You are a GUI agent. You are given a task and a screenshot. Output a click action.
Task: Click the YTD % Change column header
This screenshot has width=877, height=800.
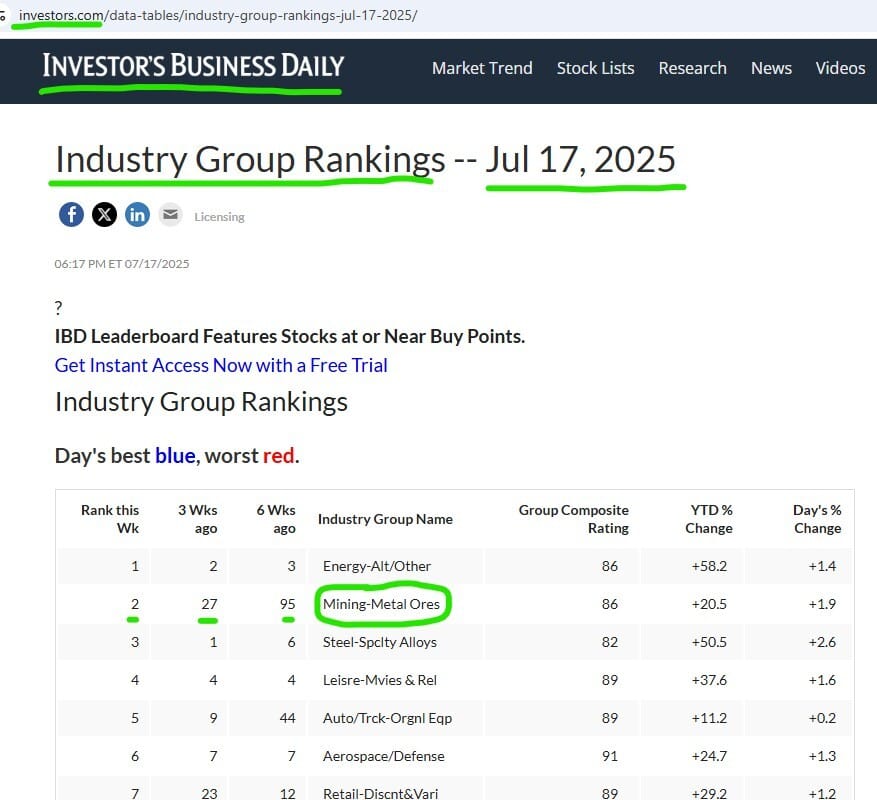pos(709,519)
